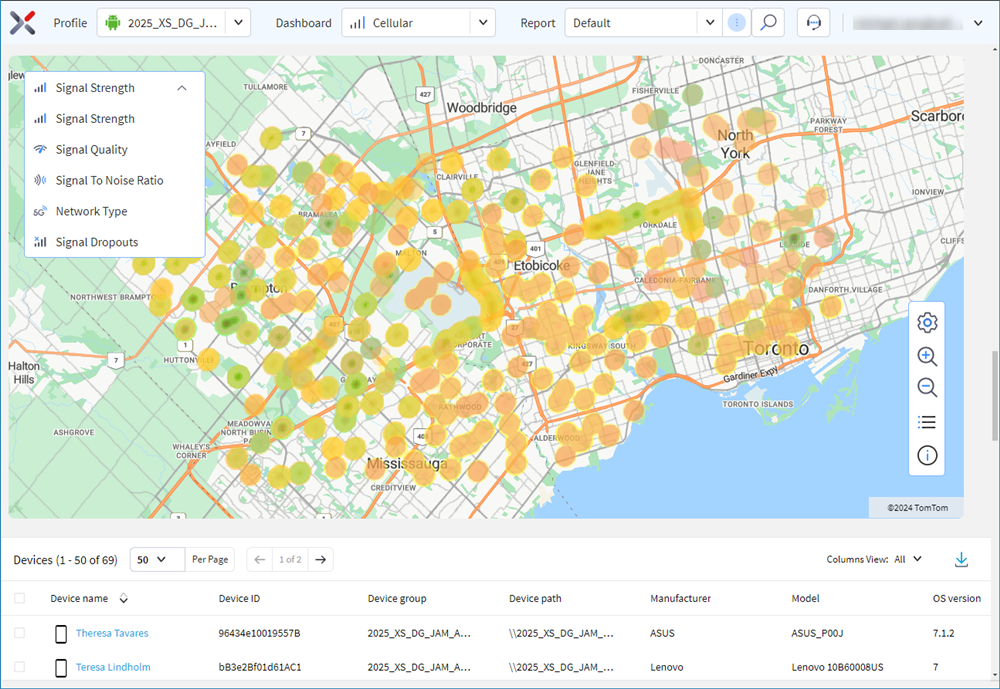Zoom out on the map
1000x689 pixels.
[927, 388]
